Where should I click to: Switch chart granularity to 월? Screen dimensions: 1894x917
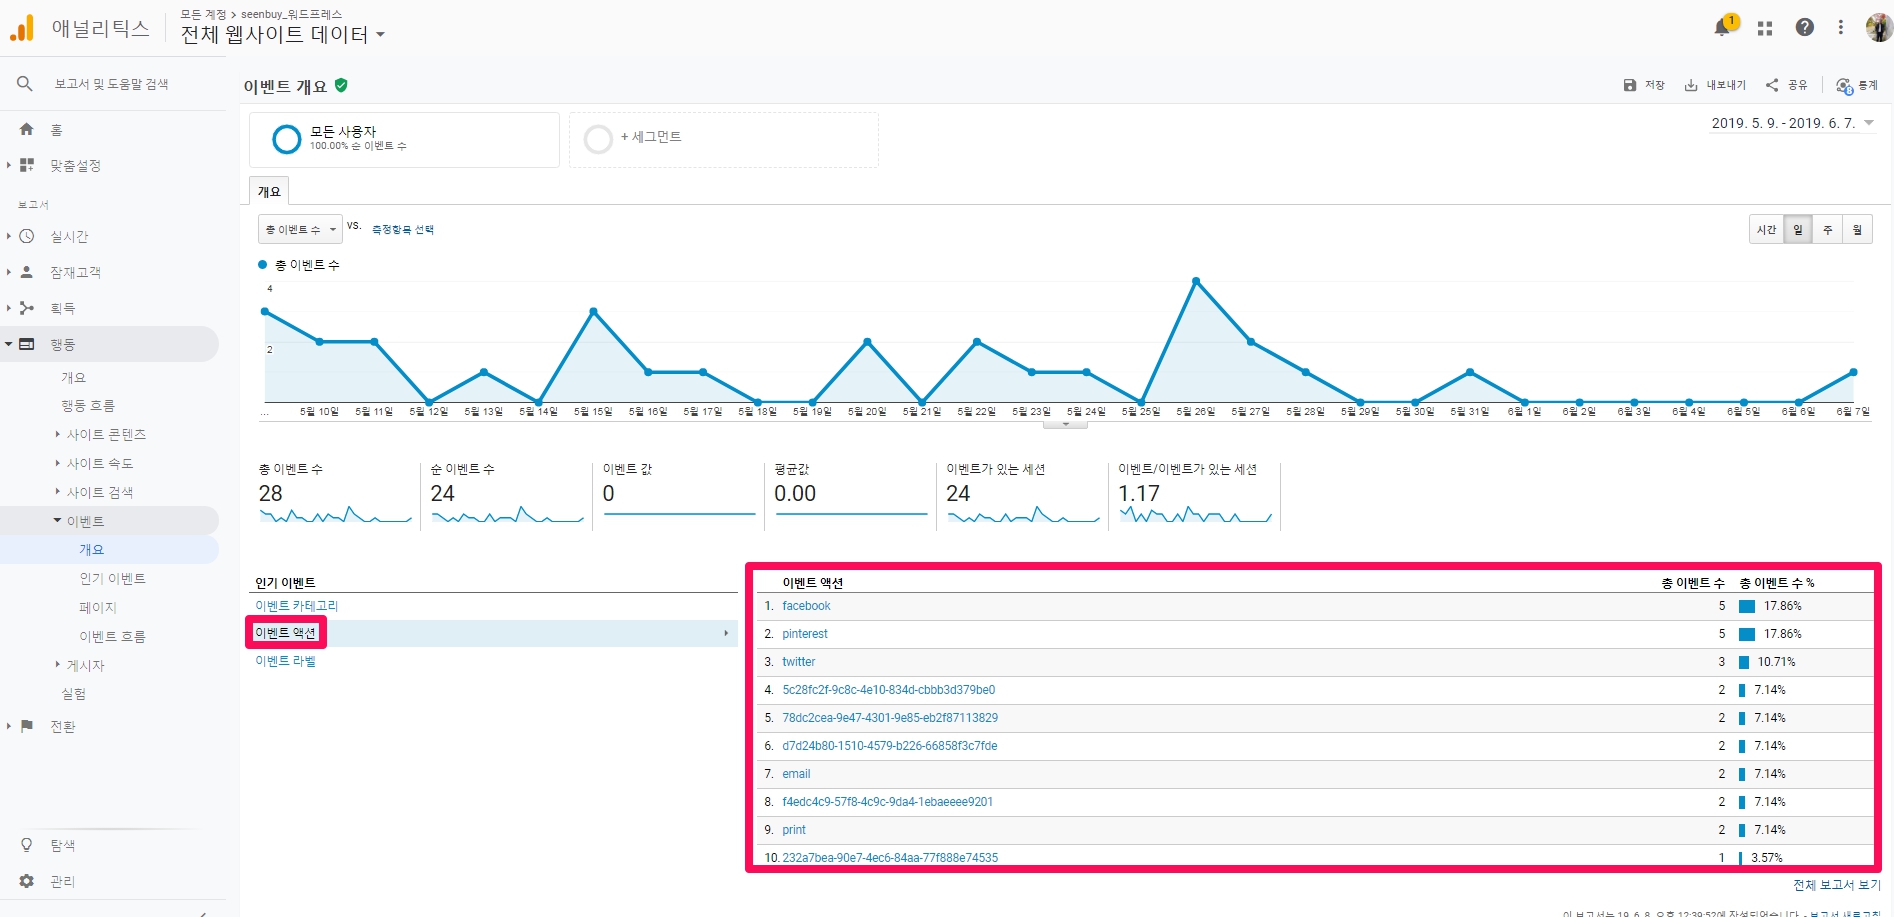tap(1857, 230)
